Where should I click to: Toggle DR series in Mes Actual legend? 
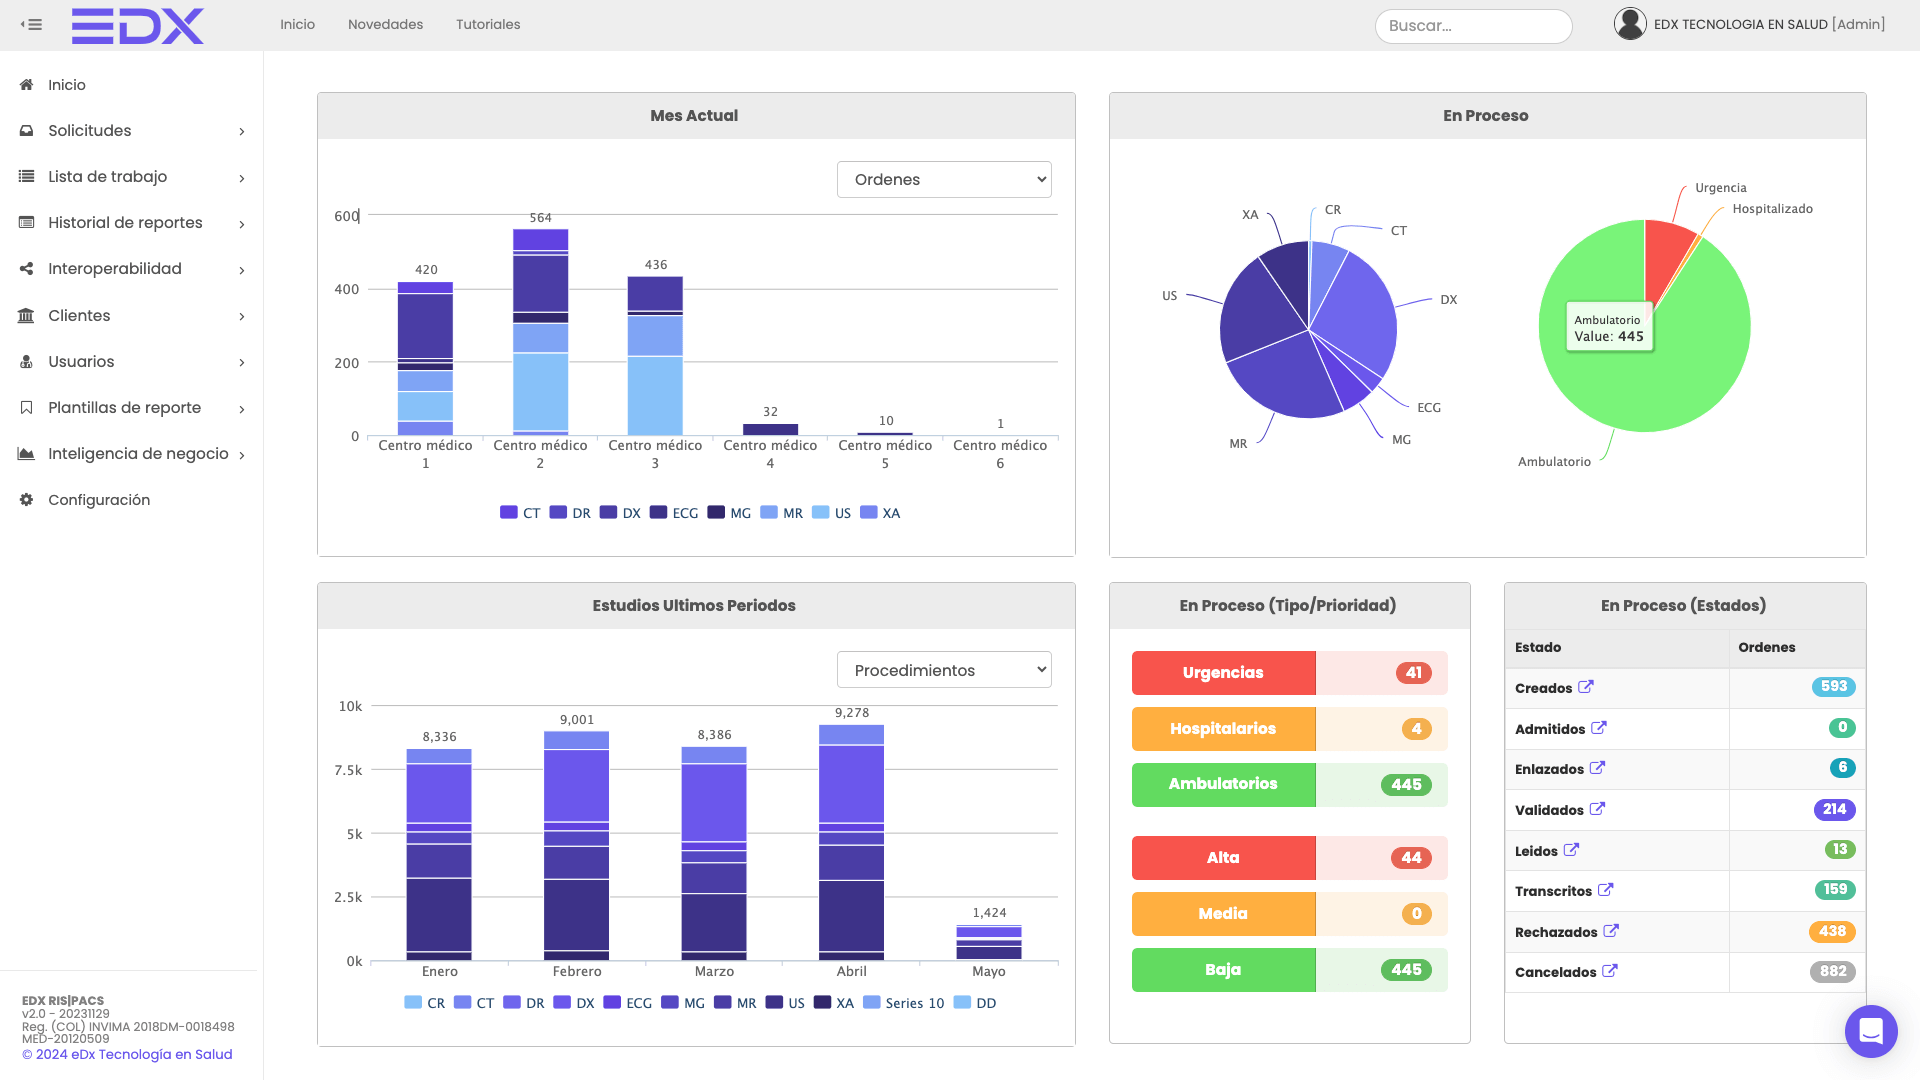click(x=570, y=513)
